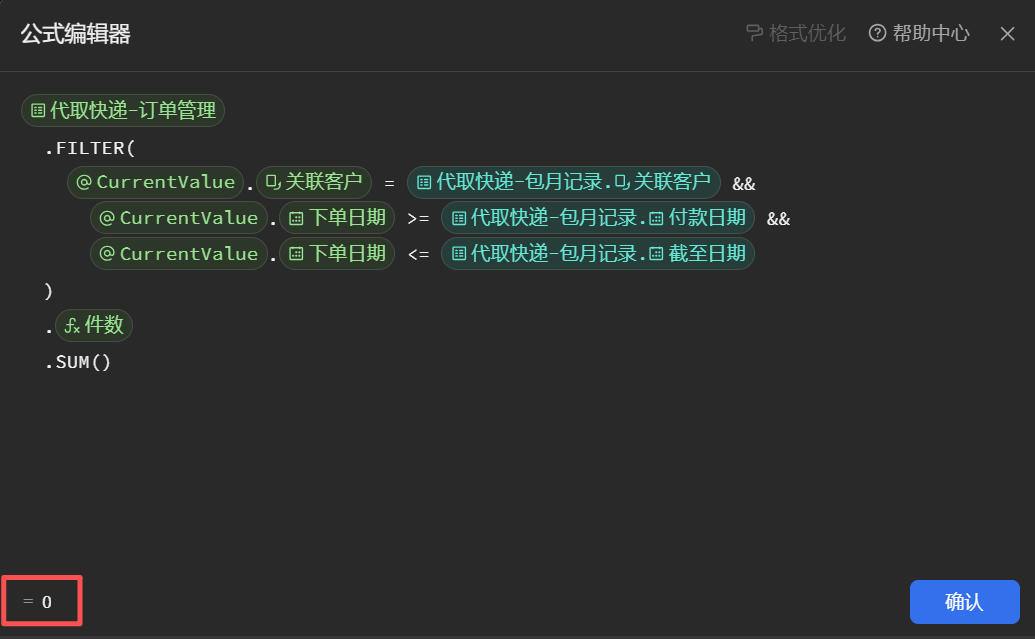Click the 公式编辑器 dialog title

tap(75, 34)
